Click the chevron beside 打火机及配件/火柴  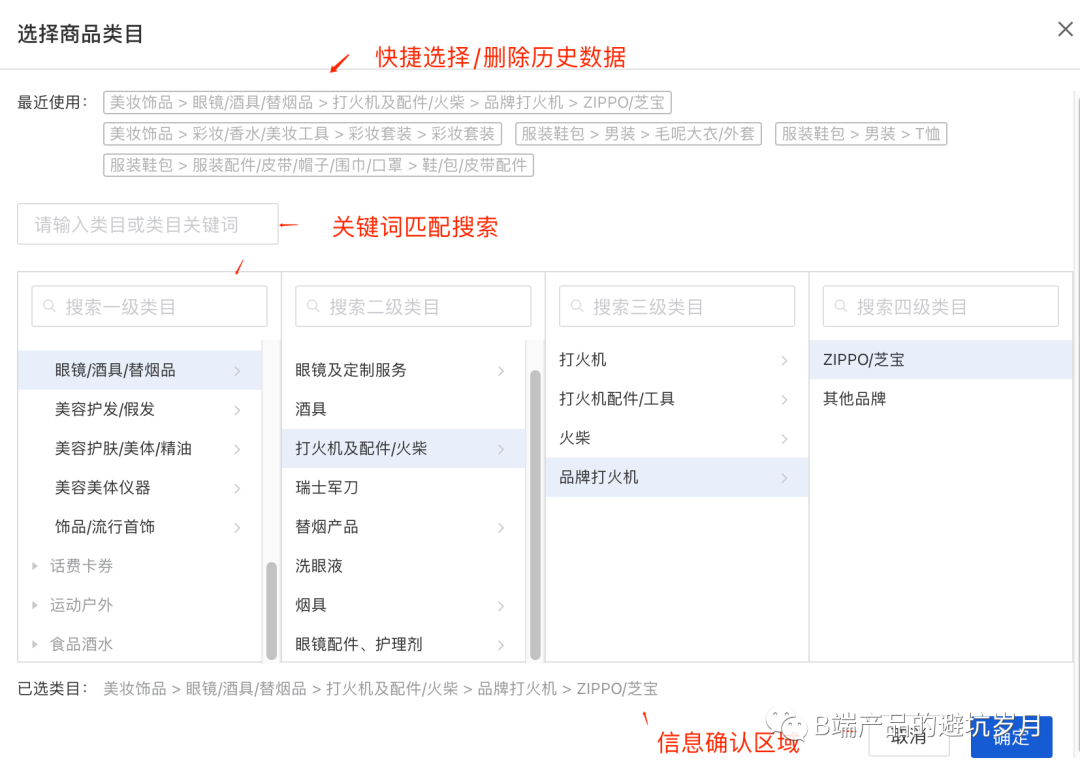(500, 448)
